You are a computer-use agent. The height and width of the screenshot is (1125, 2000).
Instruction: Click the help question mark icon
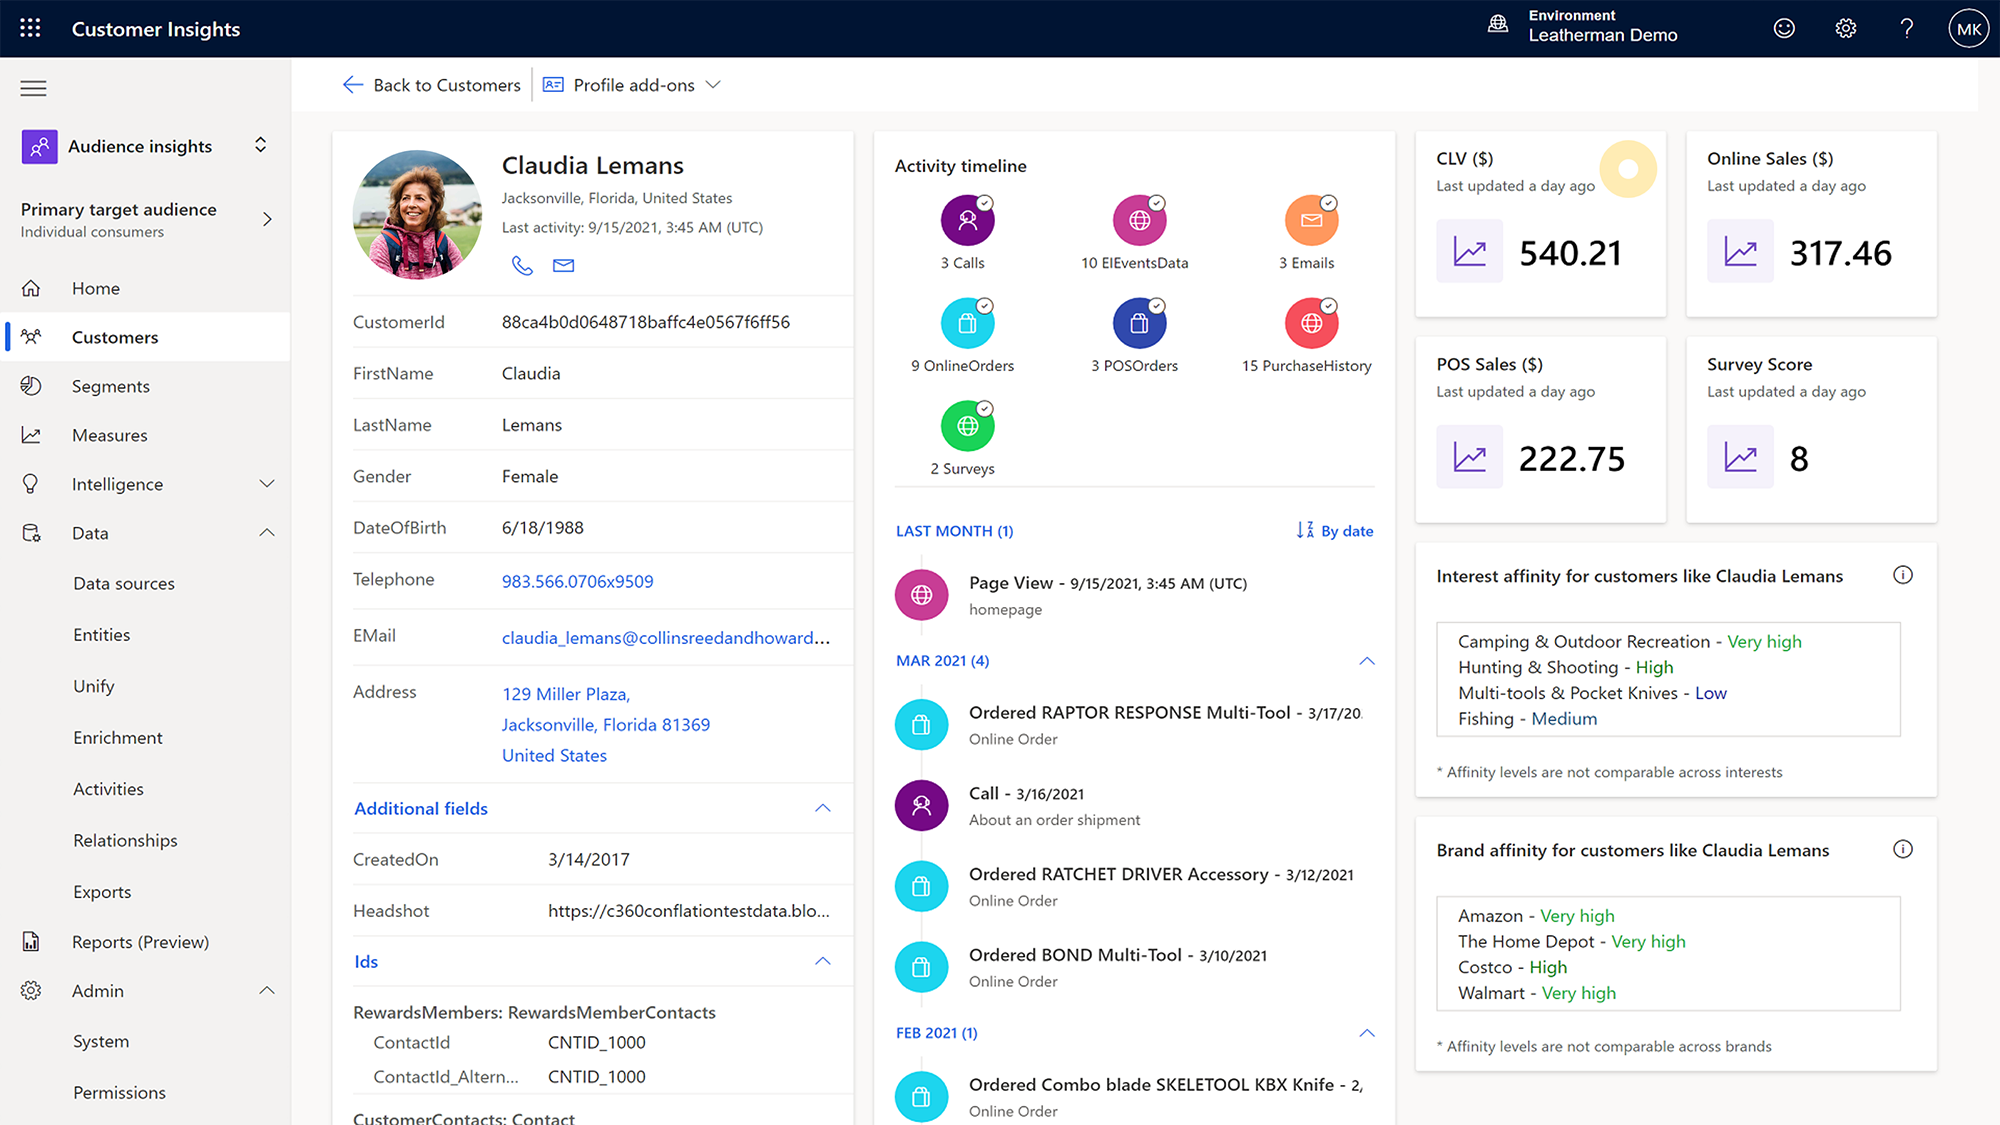point(1907,28)
